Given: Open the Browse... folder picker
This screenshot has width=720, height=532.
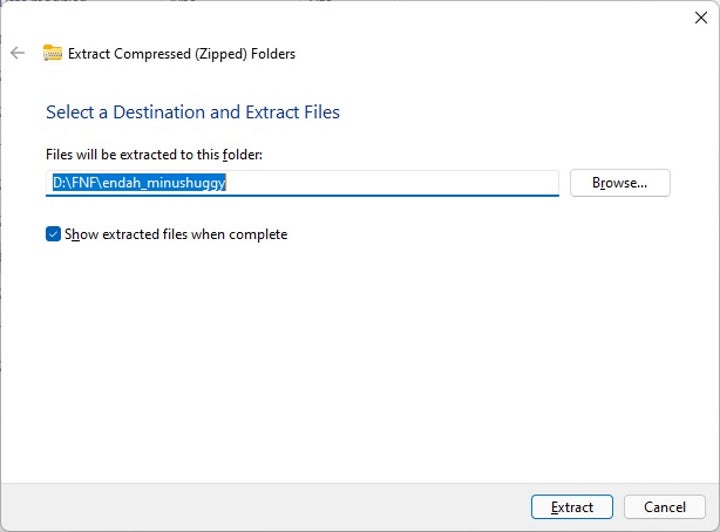Looking at the screenshot, I should 619,183.
